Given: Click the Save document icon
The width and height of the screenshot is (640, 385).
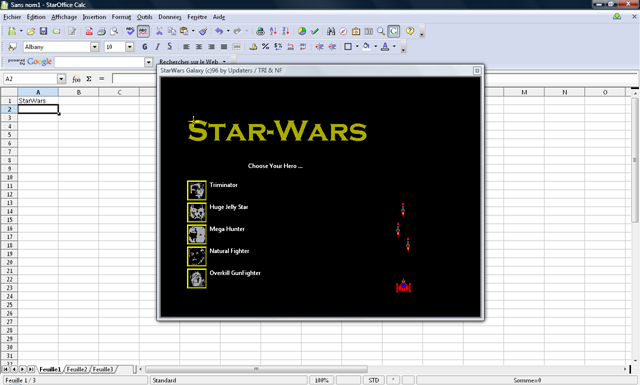Looking at the screenshot, I should point(43,31).
